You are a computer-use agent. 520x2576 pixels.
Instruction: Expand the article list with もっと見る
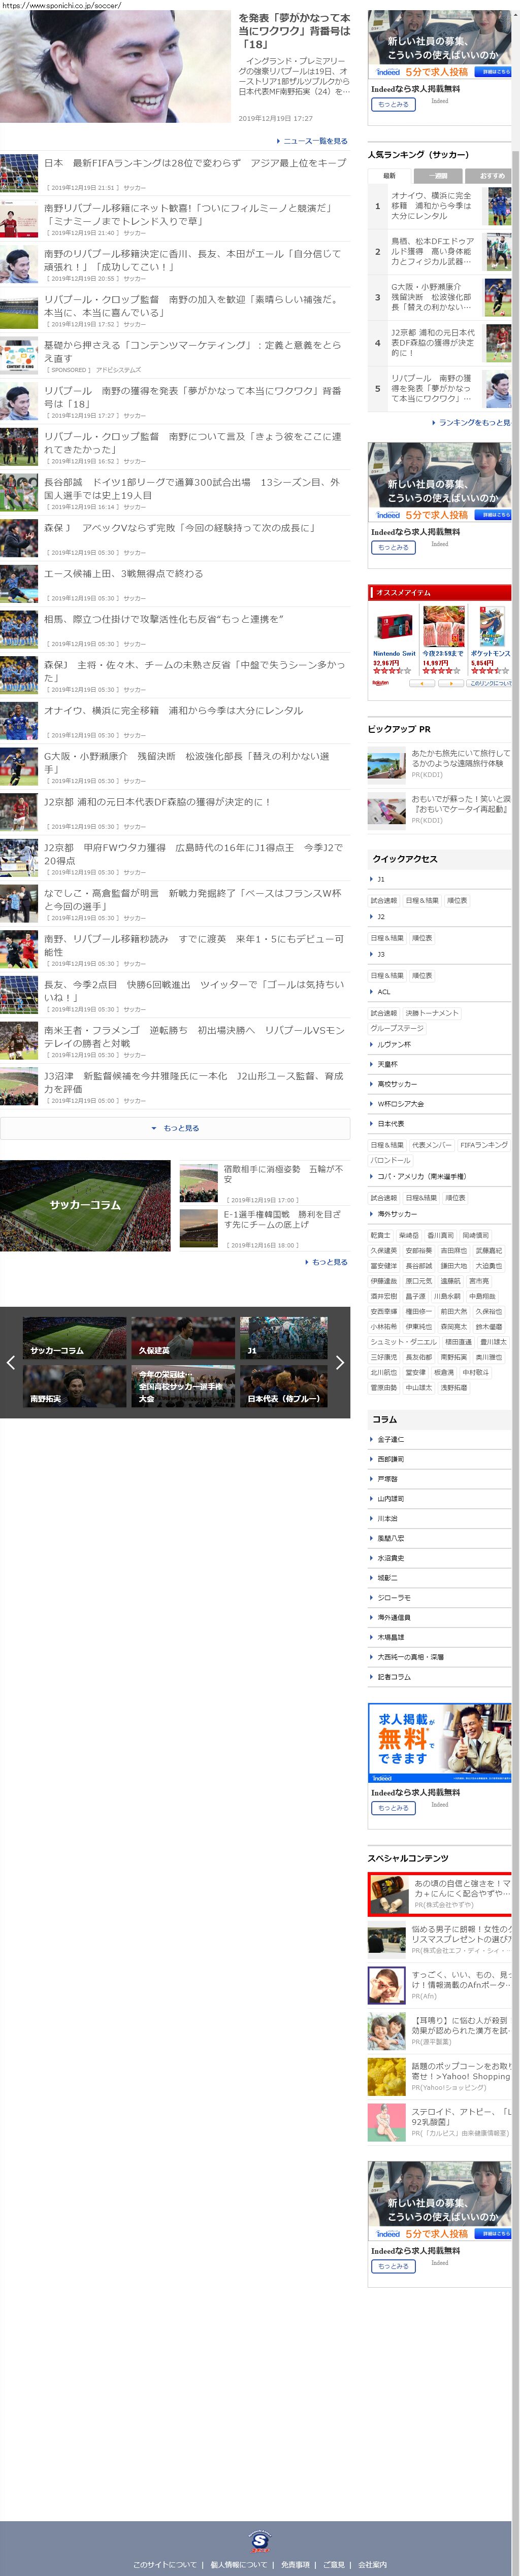click(x=175, y=1128)
